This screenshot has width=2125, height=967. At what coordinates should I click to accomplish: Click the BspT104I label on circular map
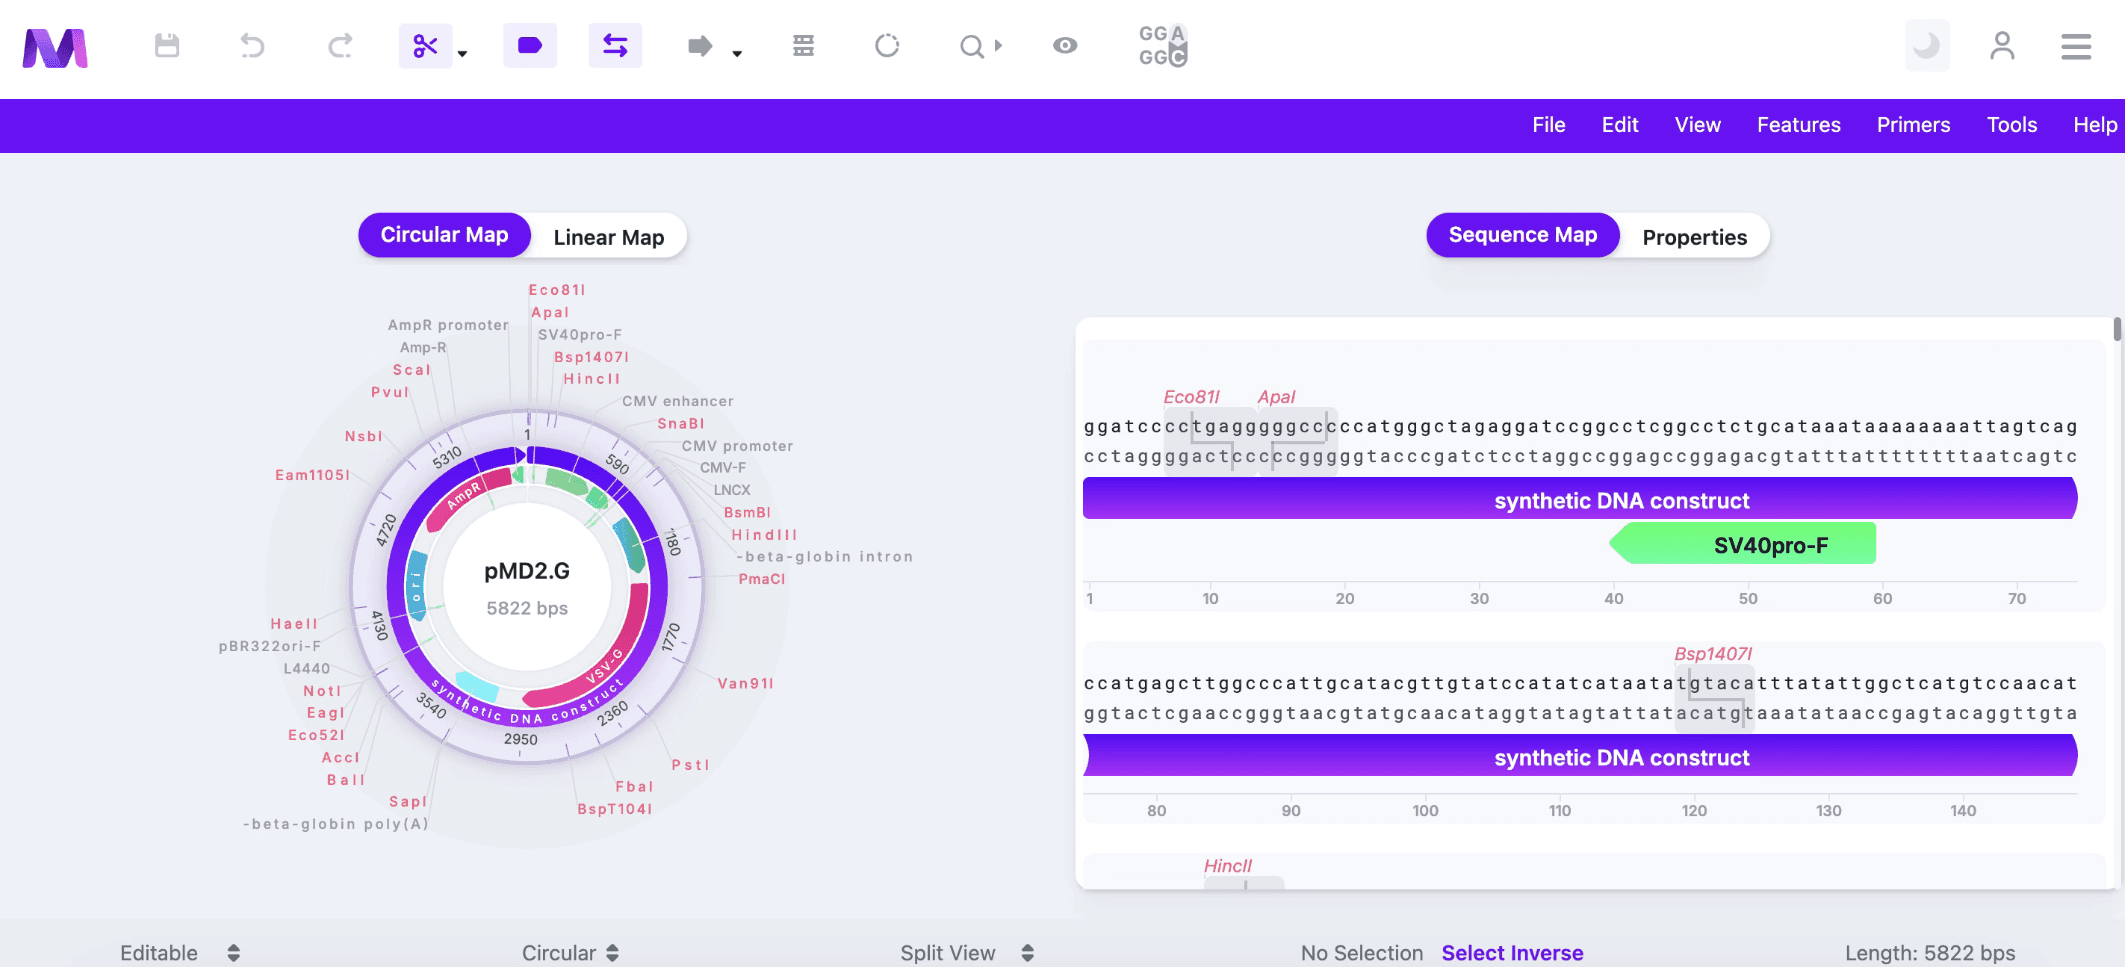coord(615,809)
